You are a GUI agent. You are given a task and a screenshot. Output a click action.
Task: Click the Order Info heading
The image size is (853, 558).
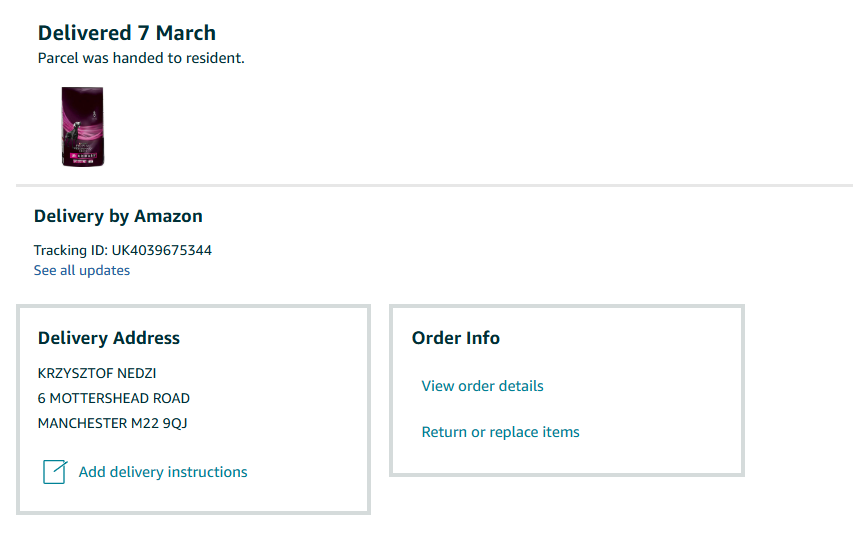(x=456, y=338)
